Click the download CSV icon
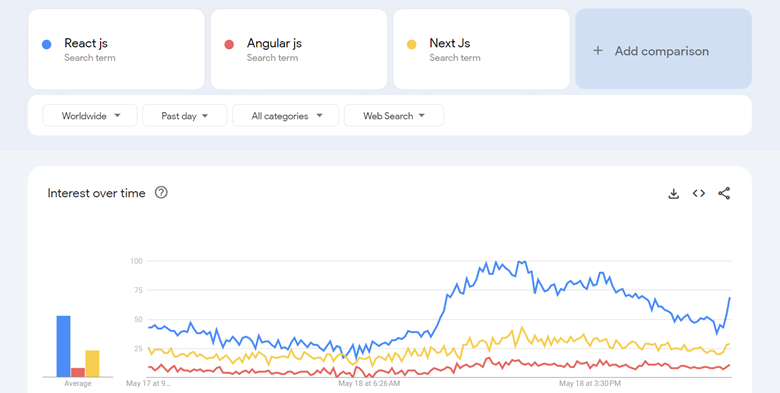This screenshot has width=780, height=393. [674, 194]
